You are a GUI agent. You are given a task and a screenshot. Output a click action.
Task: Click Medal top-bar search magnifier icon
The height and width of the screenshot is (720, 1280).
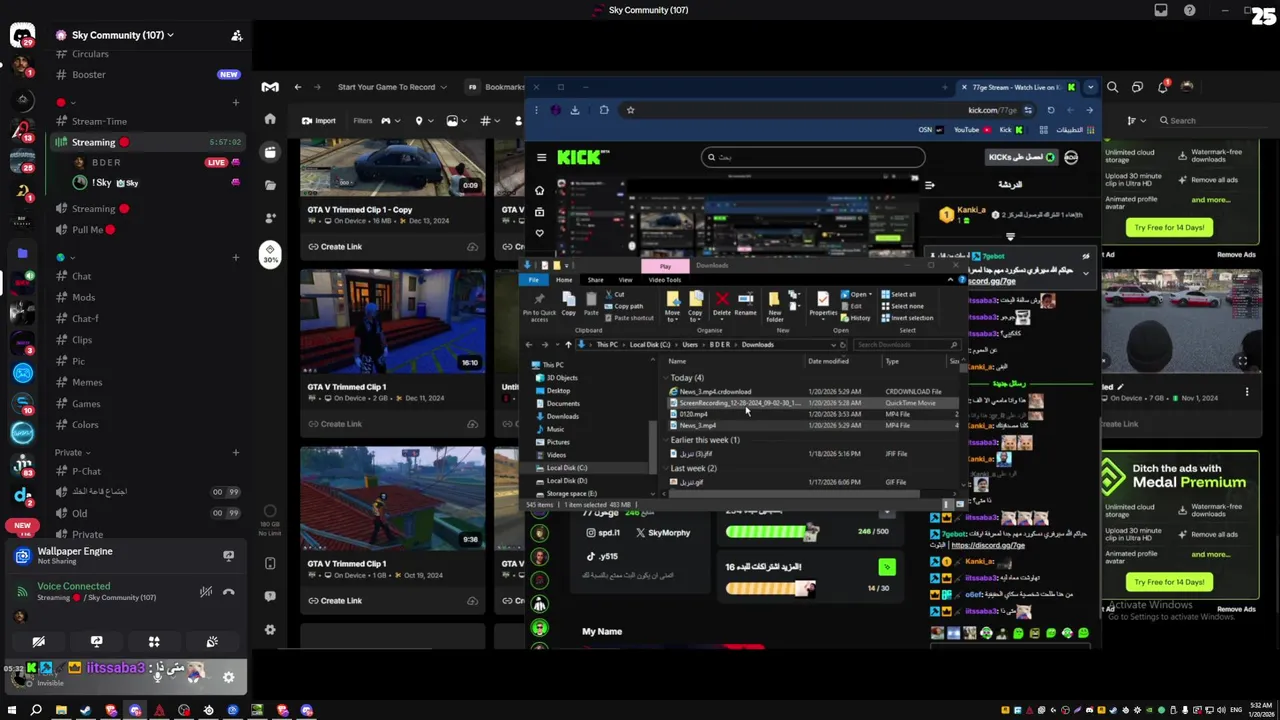click(x=1112, y=87)
